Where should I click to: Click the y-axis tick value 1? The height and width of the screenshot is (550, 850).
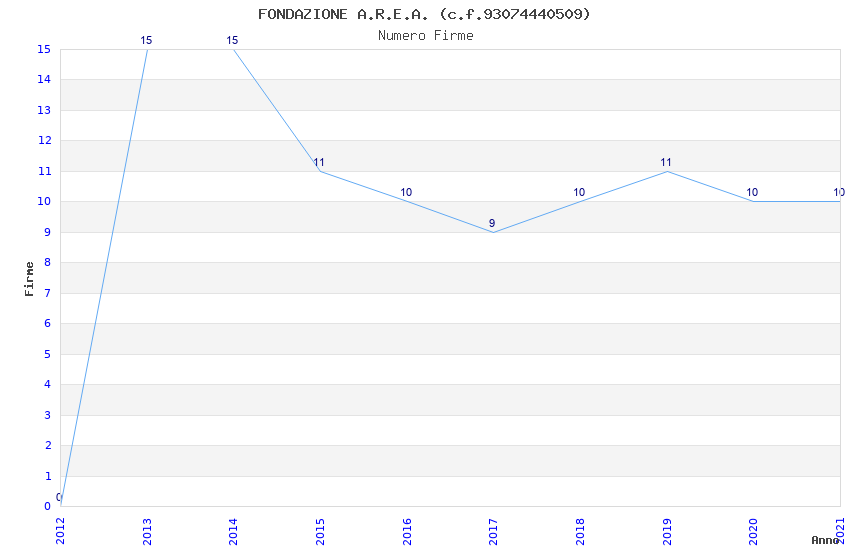click(x=48, y=476)
